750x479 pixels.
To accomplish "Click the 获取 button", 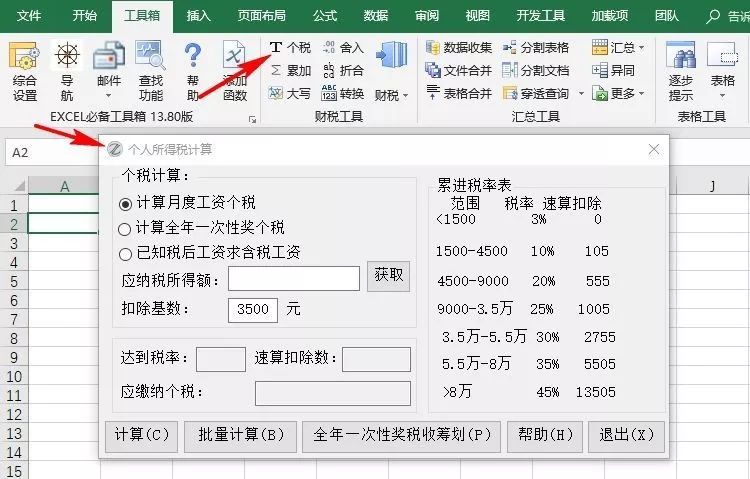I will pos(388,276).
